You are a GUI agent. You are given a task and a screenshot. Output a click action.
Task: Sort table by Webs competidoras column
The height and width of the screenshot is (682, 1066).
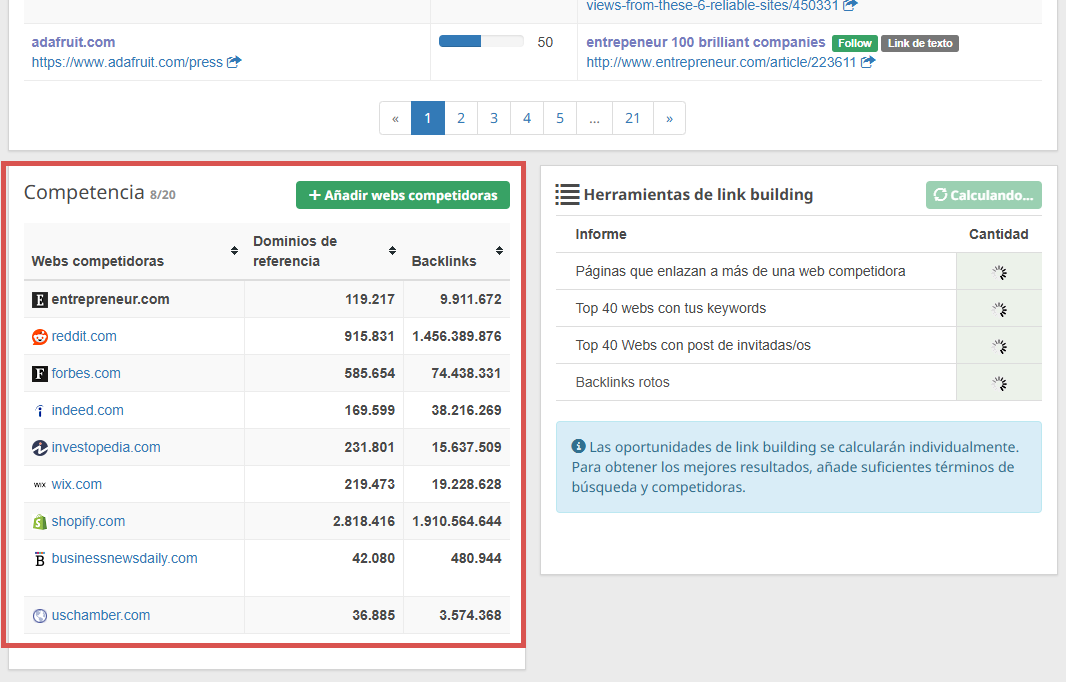coord(234,251)
